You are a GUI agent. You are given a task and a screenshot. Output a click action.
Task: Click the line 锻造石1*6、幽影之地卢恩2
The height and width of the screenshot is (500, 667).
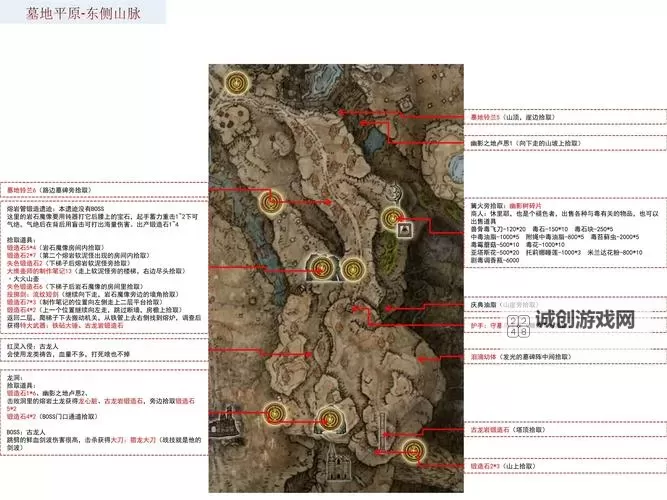[47, 393]
